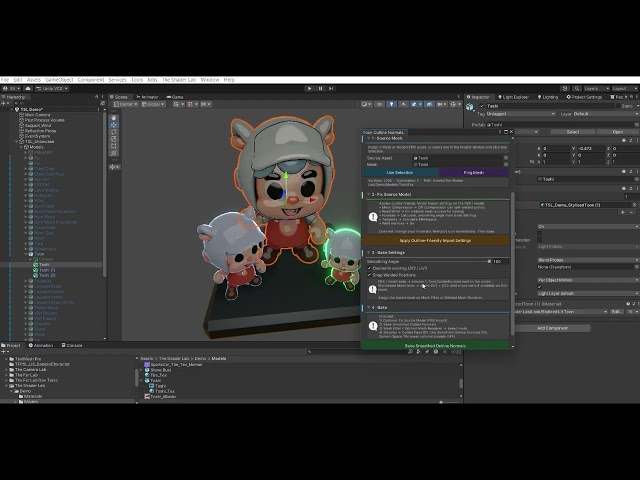Toggle the 2D scene view button
640x480 pixels.
tap(380, 104)
